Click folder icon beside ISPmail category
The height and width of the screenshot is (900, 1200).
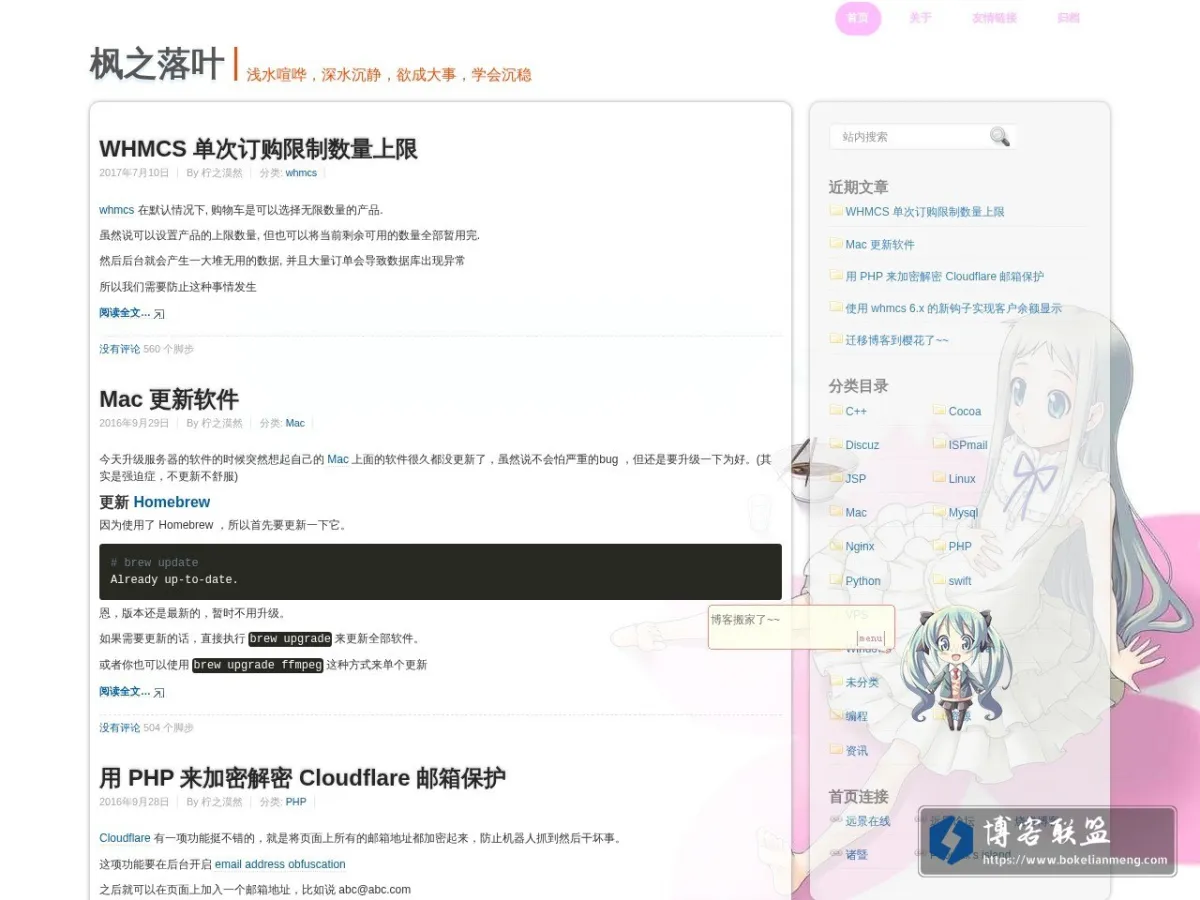point(939,444)
